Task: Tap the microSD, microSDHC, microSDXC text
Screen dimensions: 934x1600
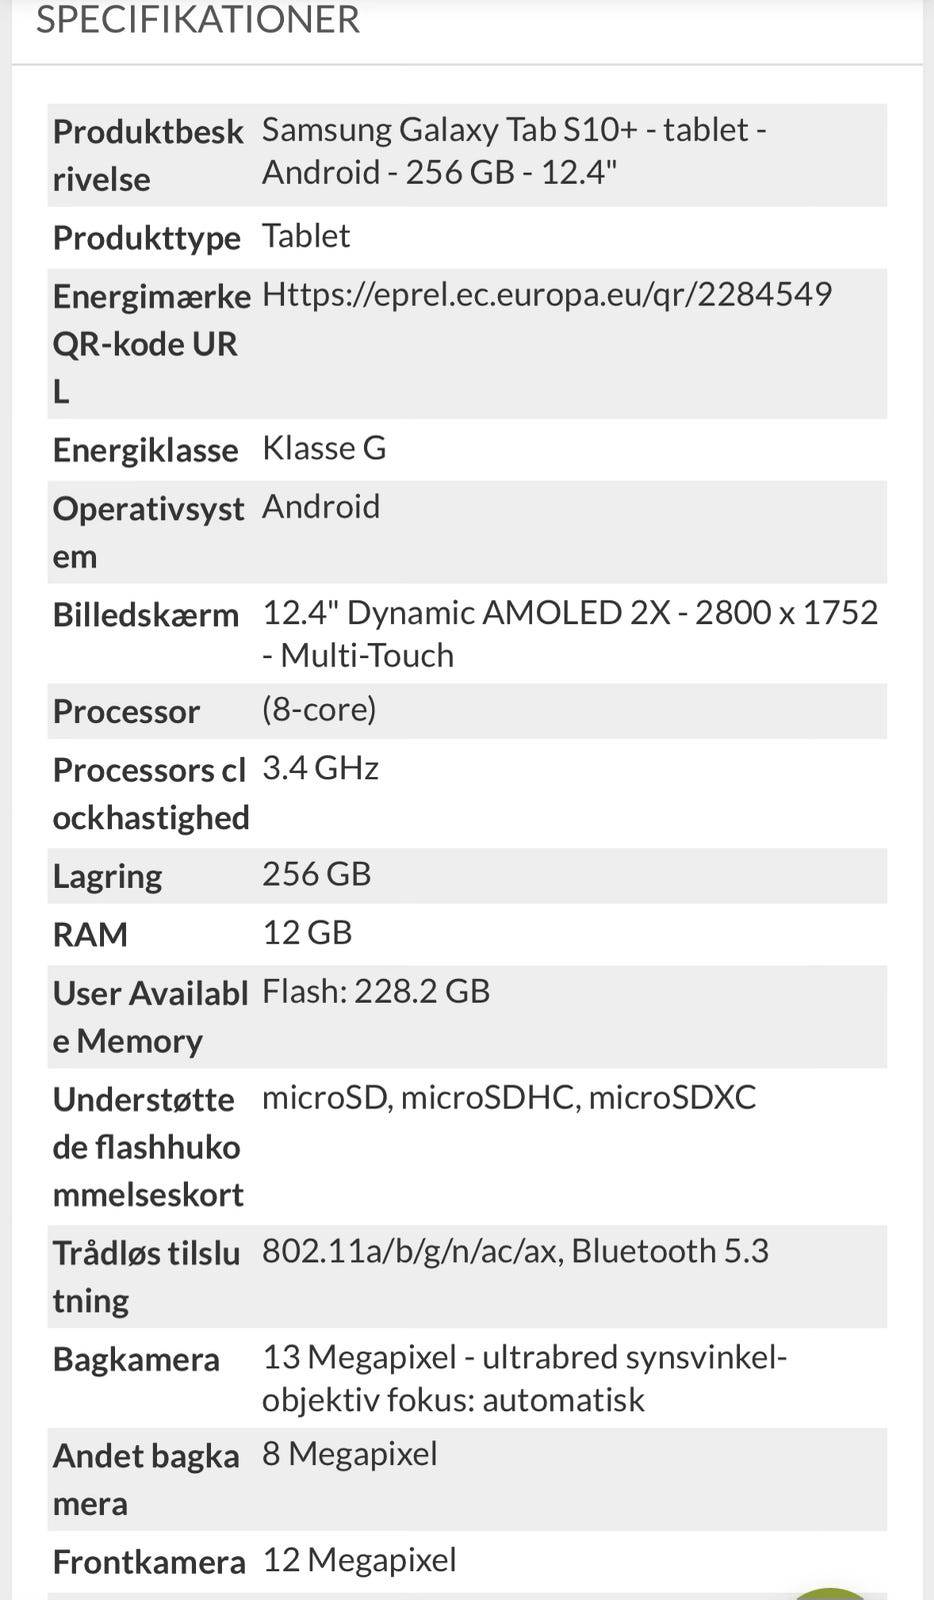Action: coord(509,1097)
